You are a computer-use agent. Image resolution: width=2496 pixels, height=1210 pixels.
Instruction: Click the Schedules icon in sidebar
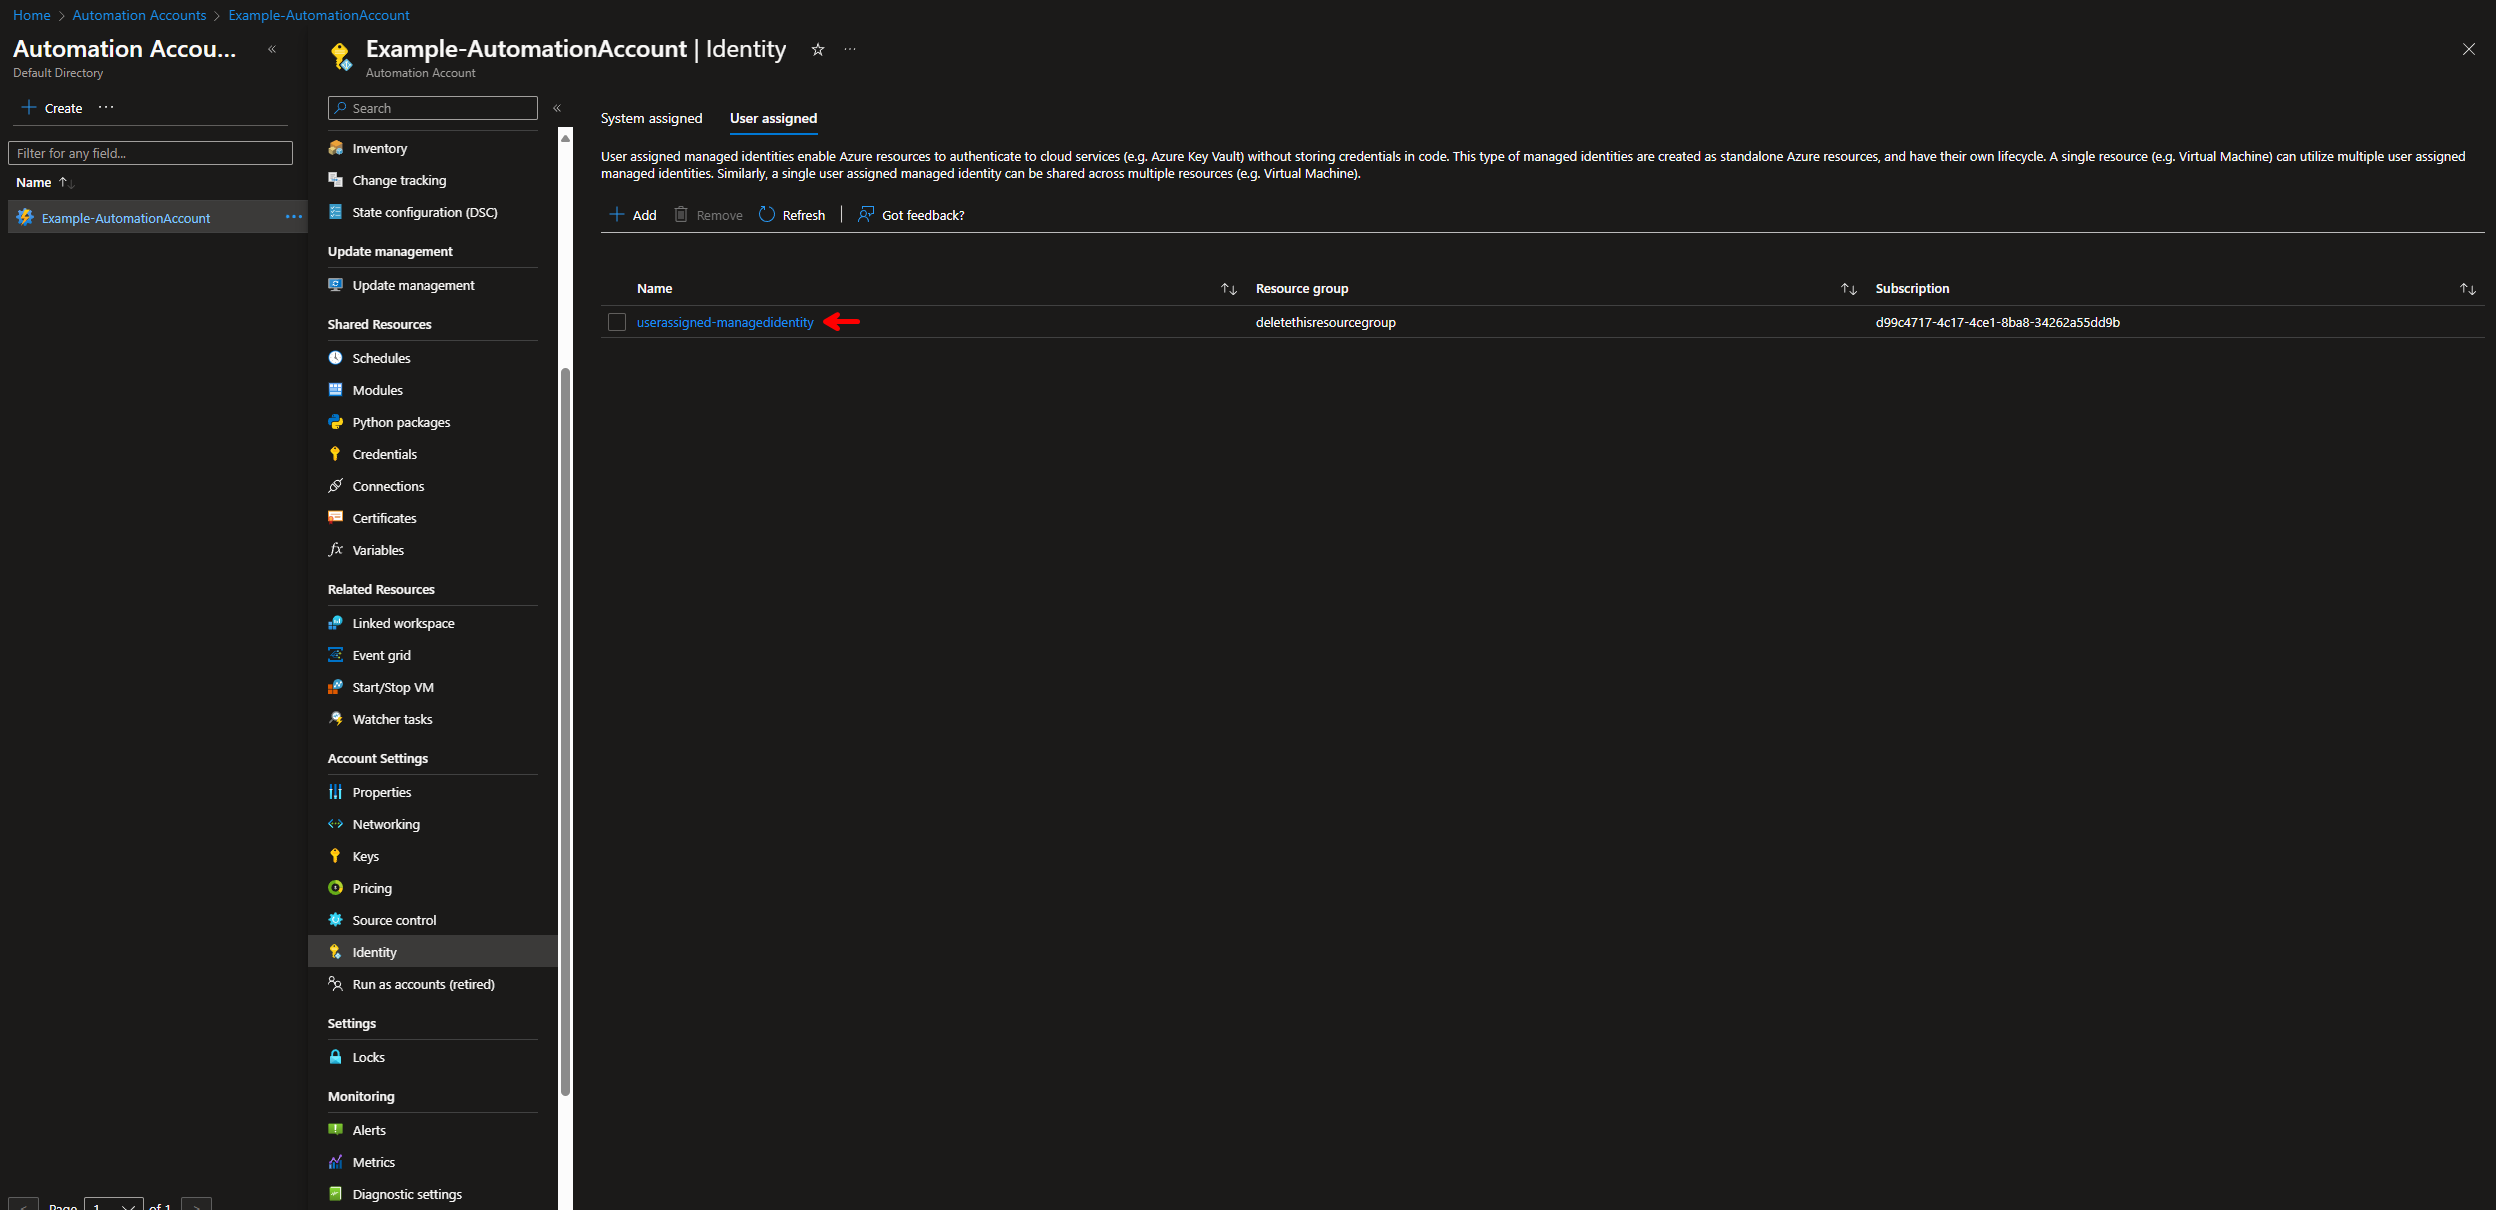click(x=333, y=357)
